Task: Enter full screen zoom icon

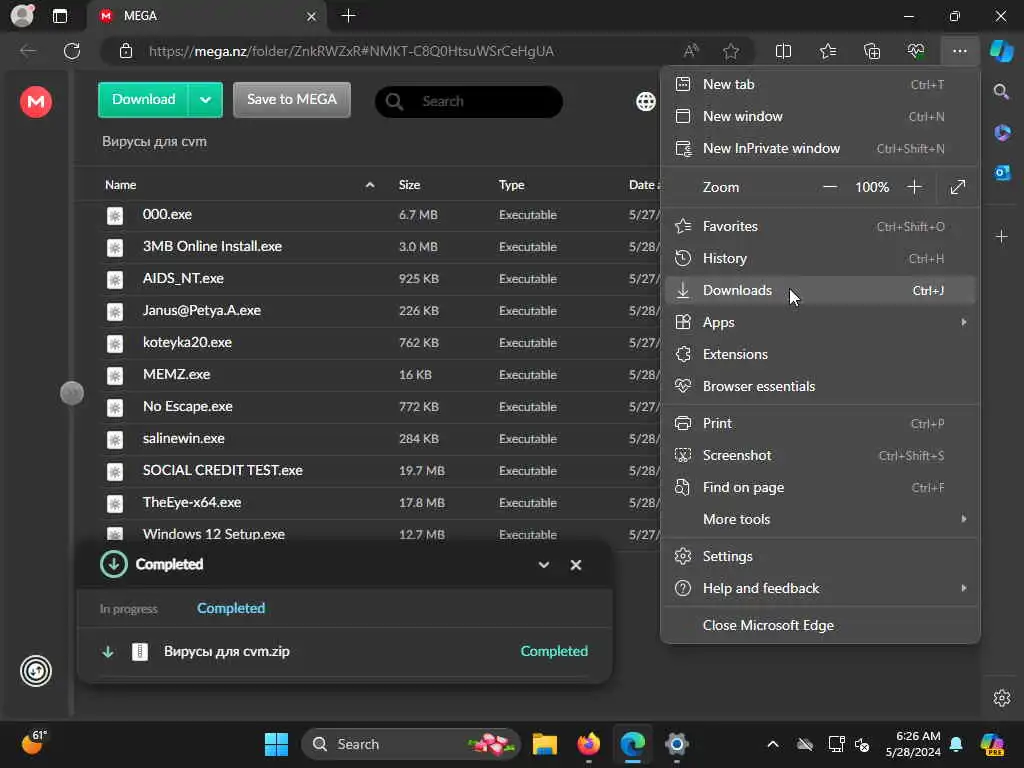Action: (957, 187)
